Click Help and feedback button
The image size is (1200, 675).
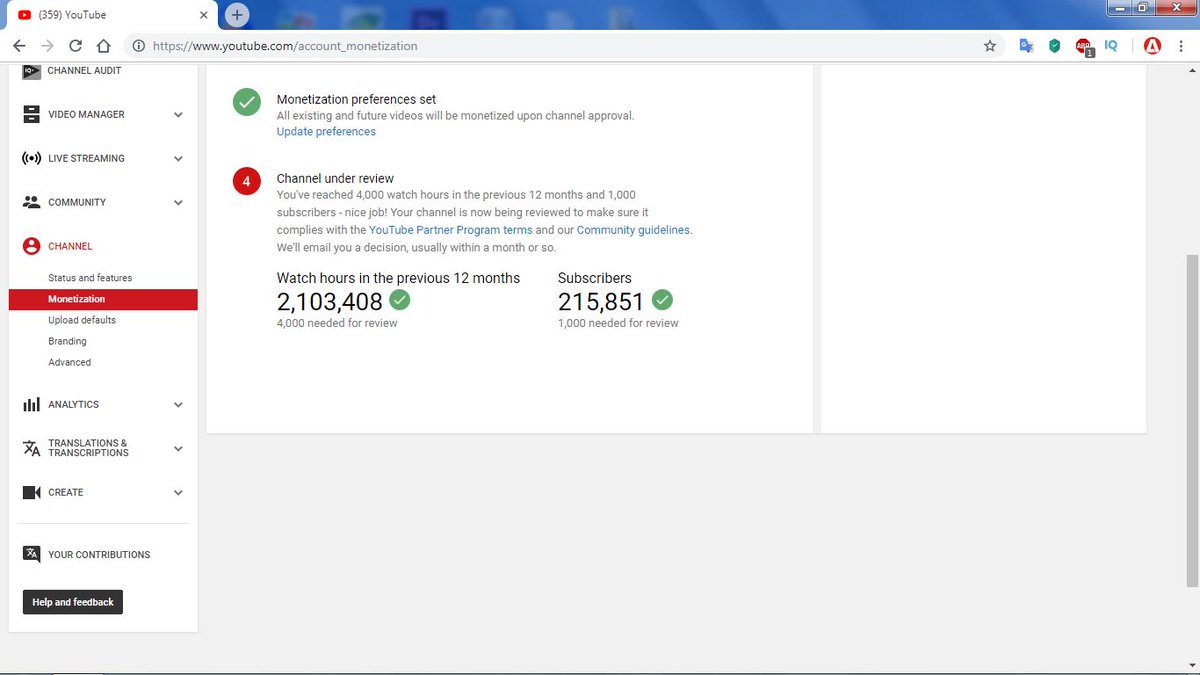click(x=73, y=602)
